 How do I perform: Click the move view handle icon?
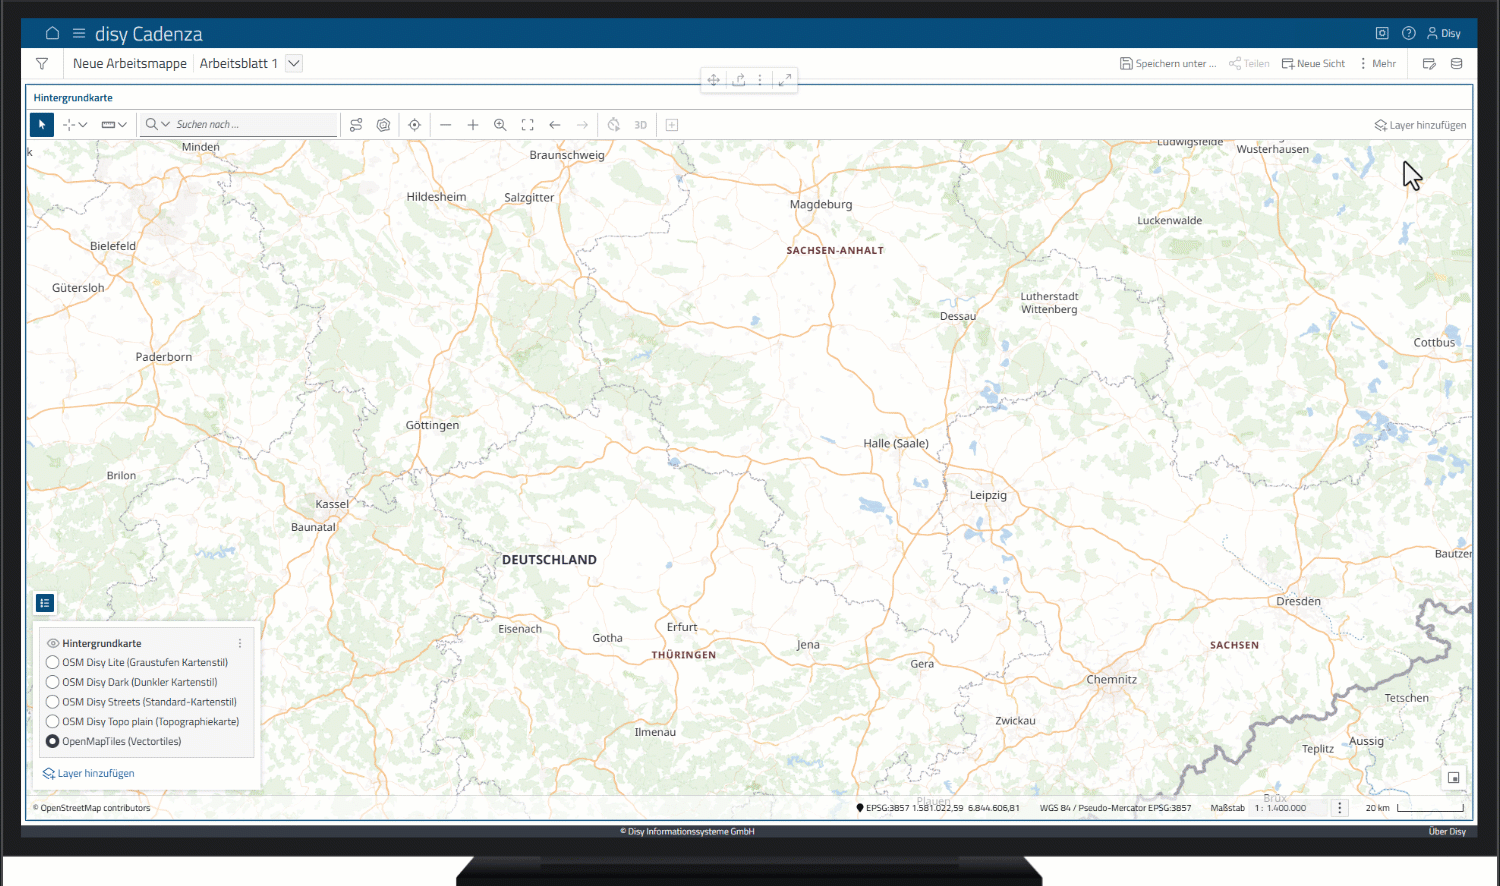tap(713, 80)
